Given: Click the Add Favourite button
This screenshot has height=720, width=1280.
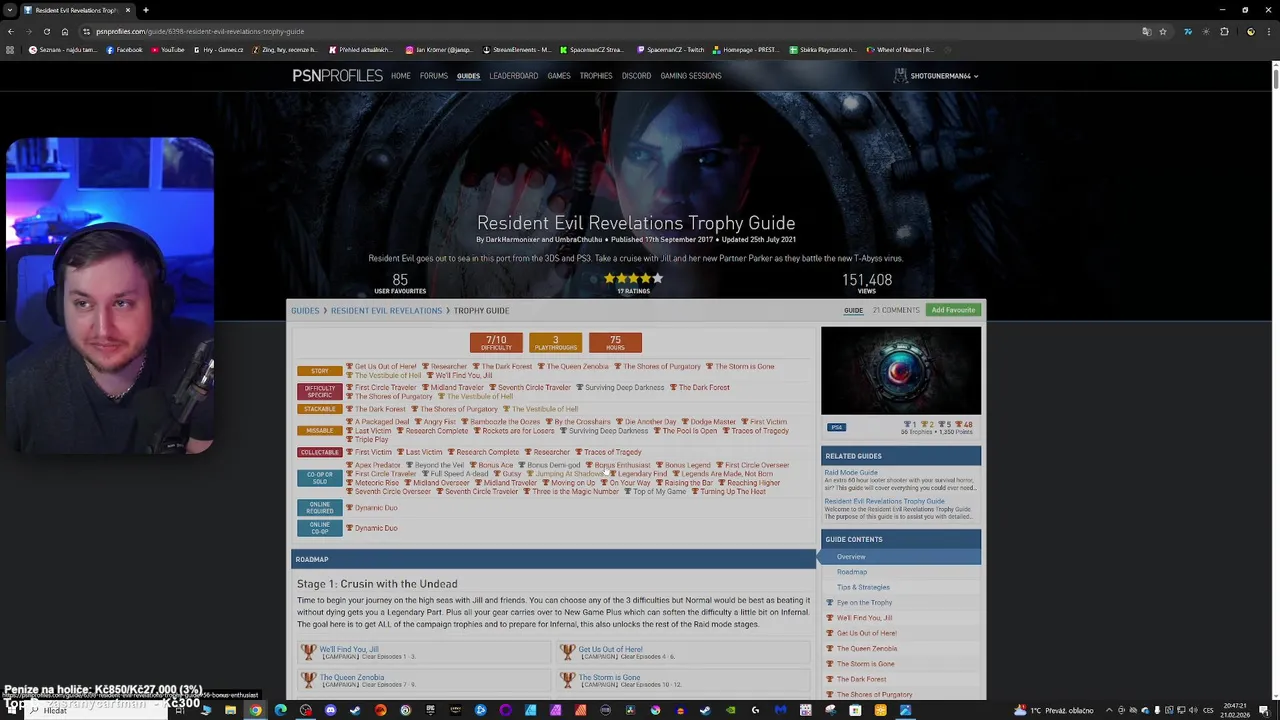Looking at the screenshot, I should tap(953, 310).
